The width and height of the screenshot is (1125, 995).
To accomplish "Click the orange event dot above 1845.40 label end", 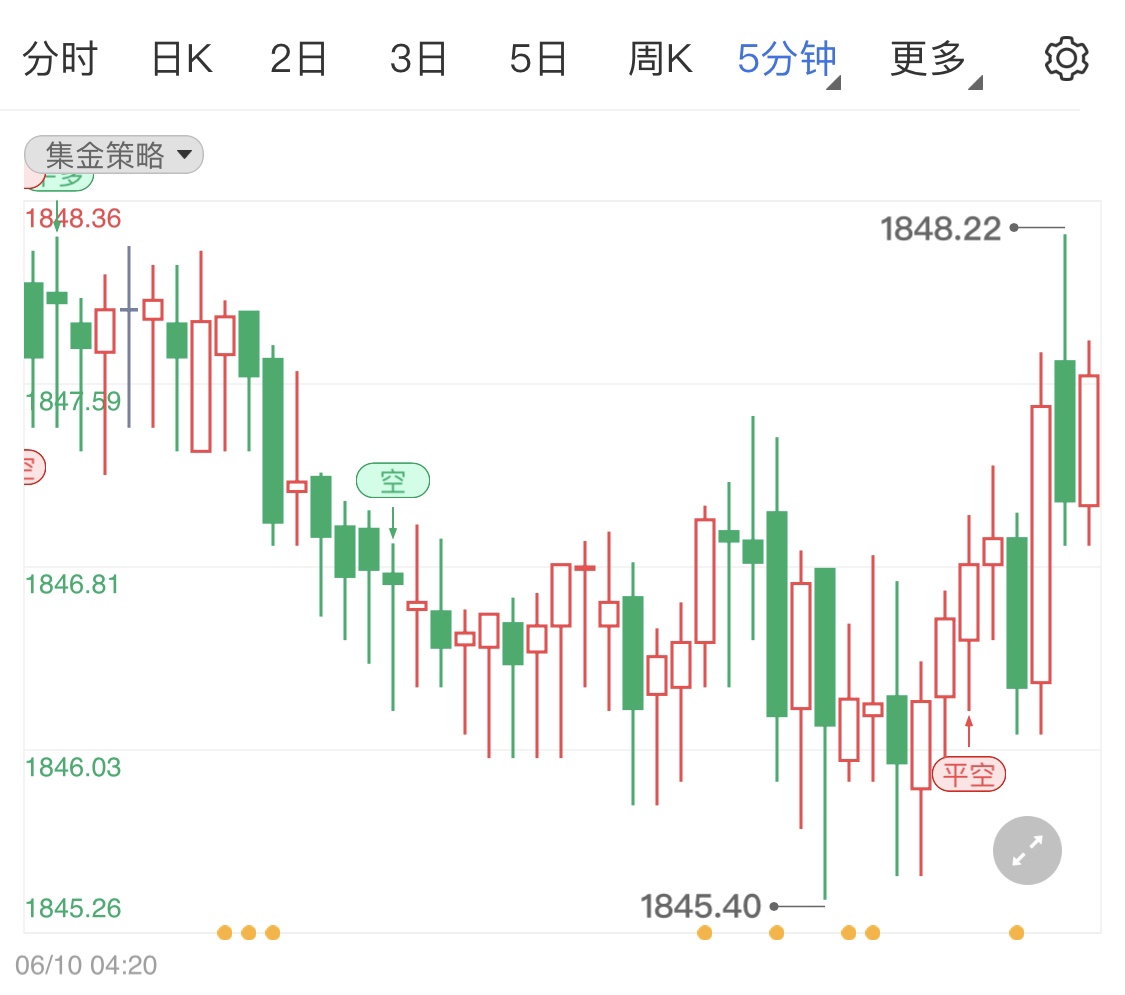I will pos(776,933).
